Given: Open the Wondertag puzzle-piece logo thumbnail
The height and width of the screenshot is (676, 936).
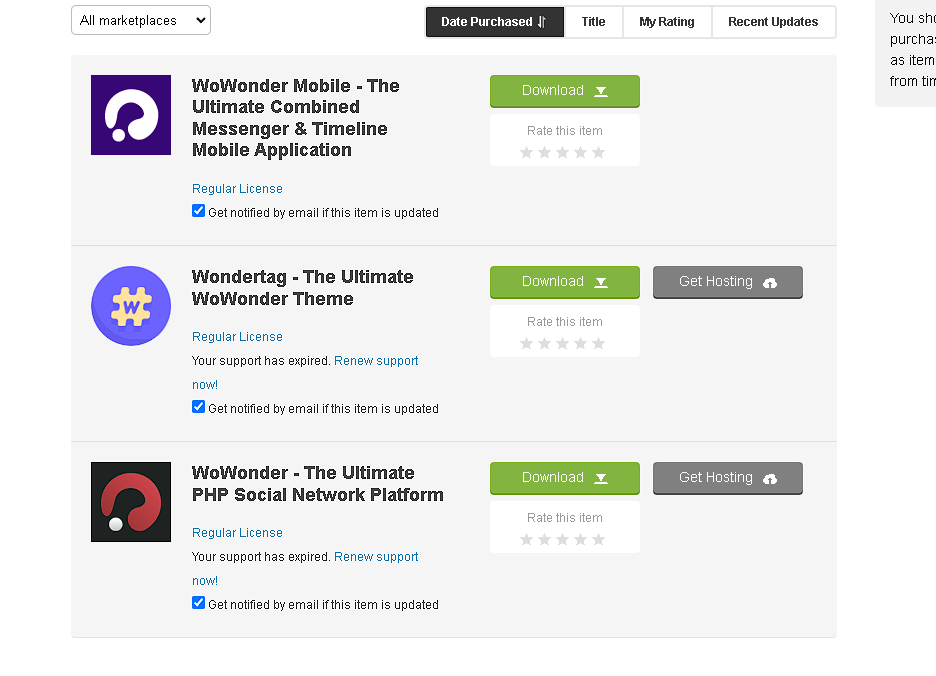Looking at the screenshot, I should click(131, 306).
